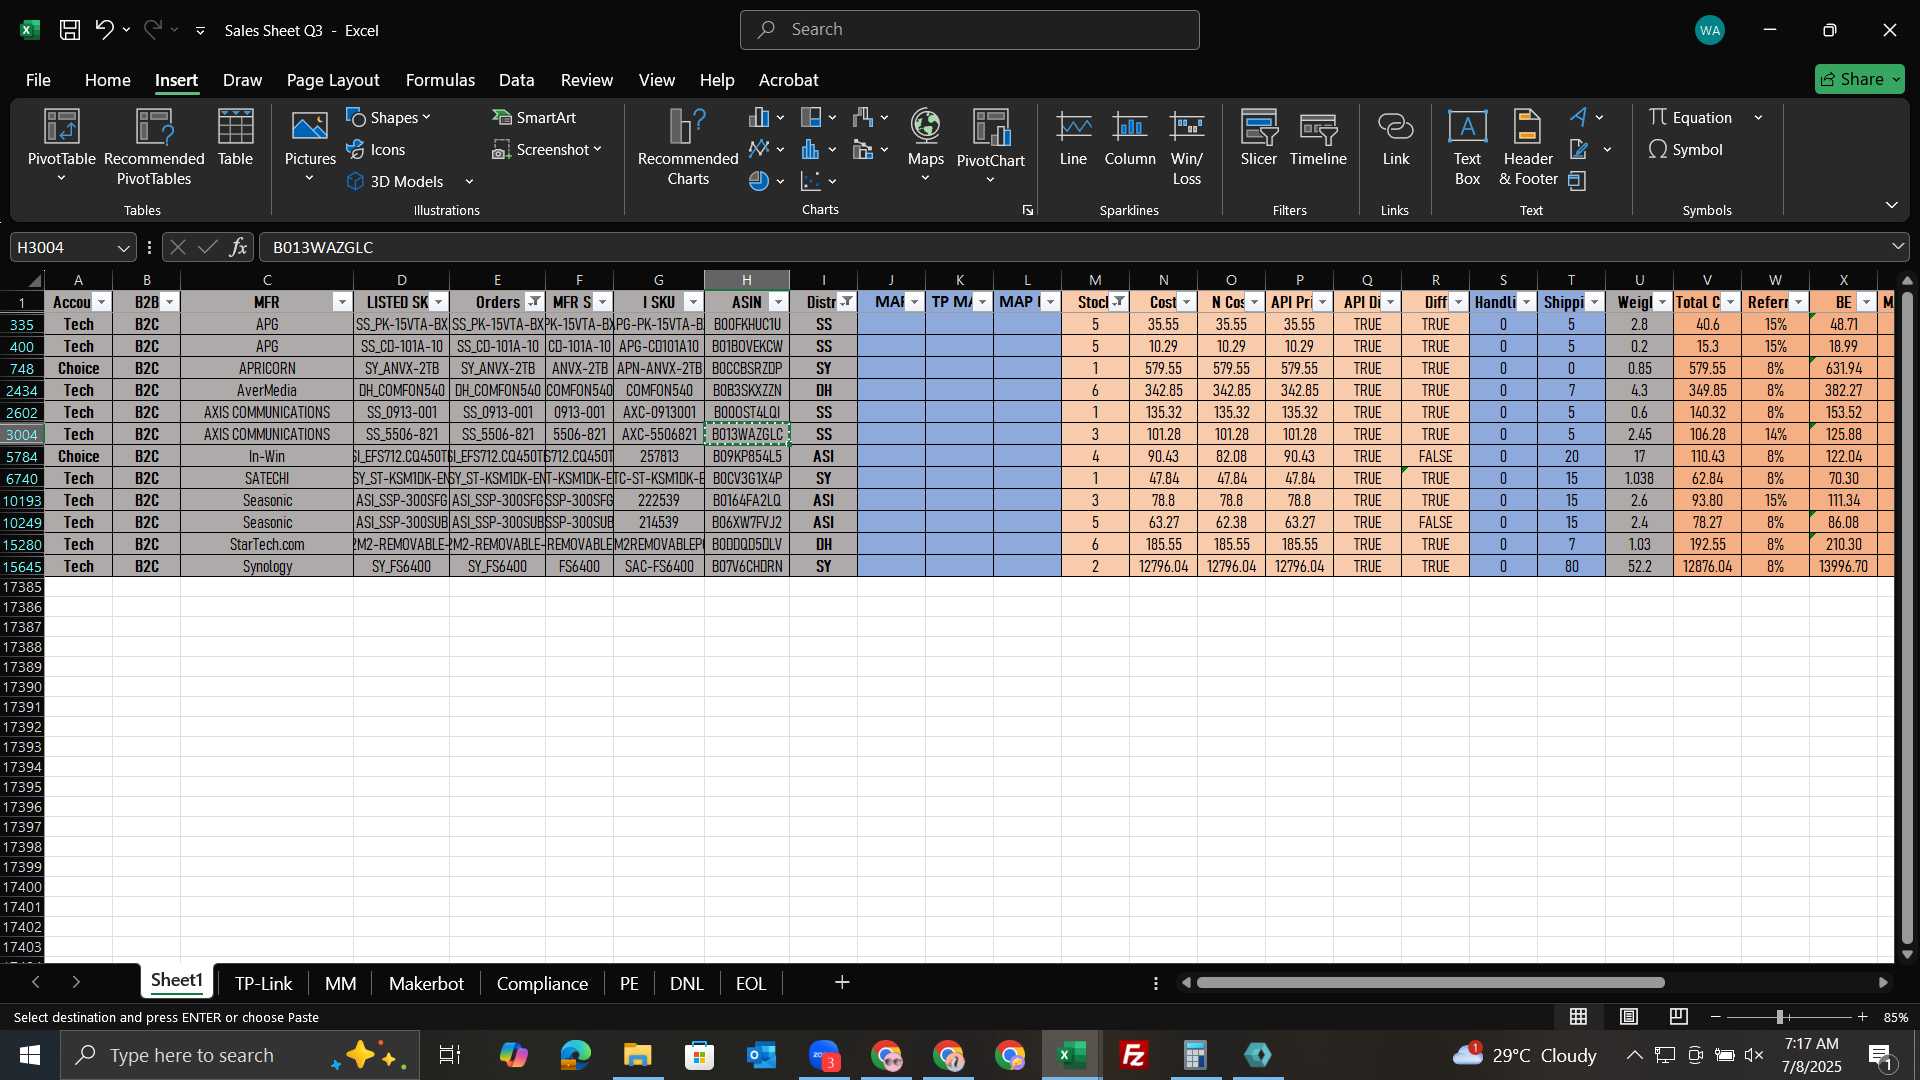Select column header M
The width and height of the screenshot is (1920, 1080).
point(1095,280)
